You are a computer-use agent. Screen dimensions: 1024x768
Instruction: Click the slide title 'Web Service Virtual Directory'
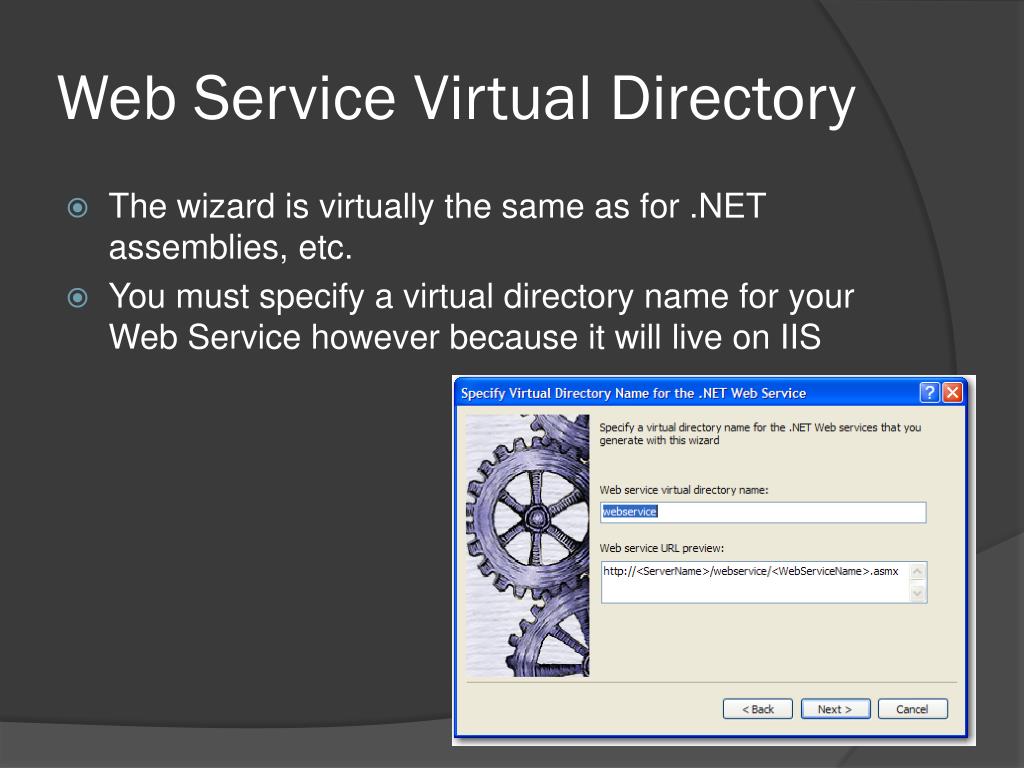coord(456,98)
